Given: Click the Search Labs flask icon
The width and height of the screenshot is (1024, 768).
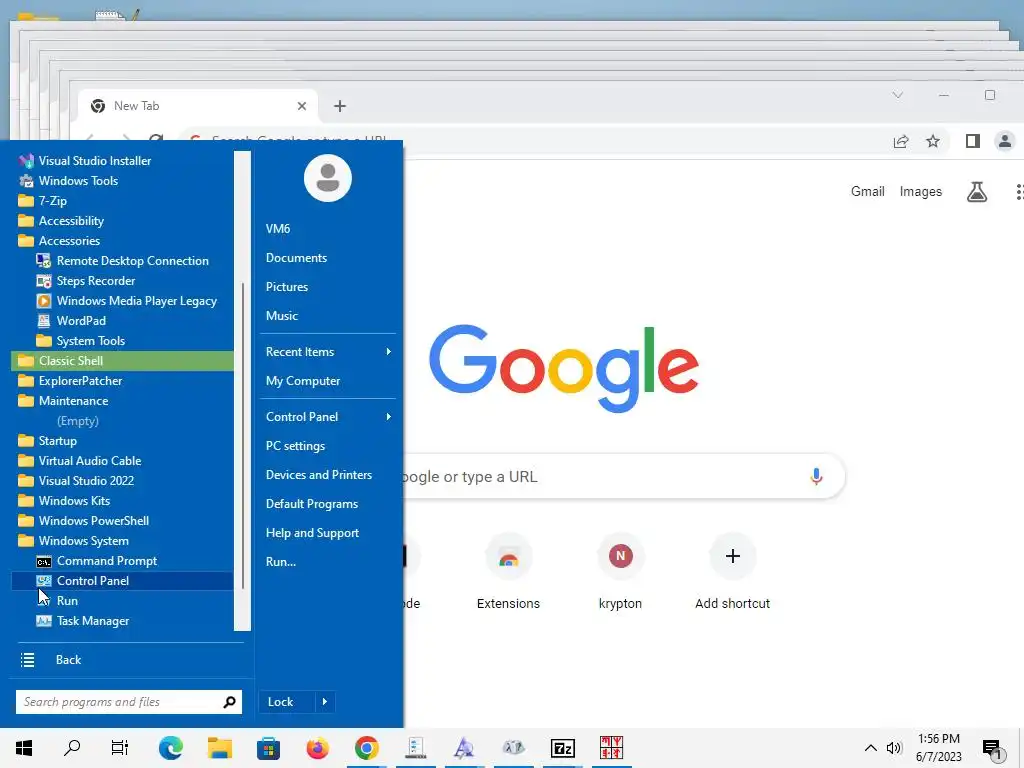Looking at the screenshot, I should [x=977, y=192].
